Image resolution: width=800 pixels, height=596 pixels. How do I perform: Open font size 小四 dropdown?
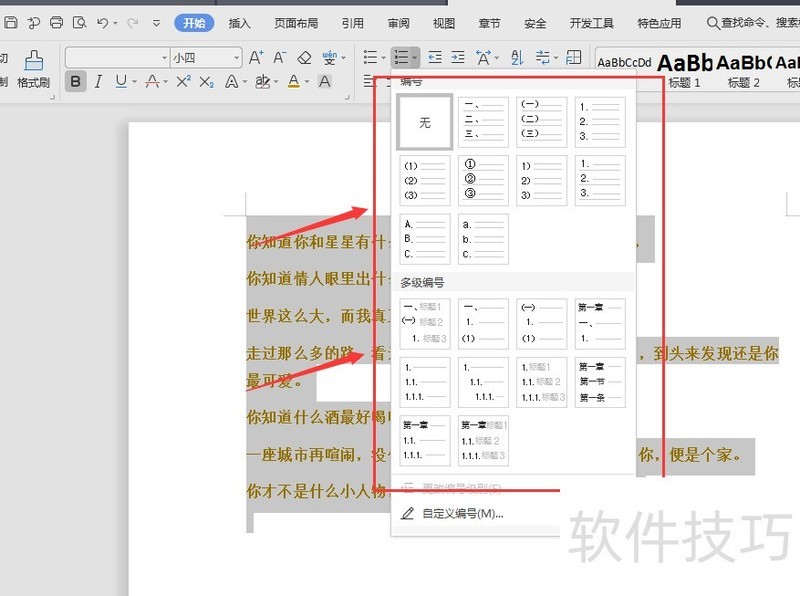pos(237,58)
